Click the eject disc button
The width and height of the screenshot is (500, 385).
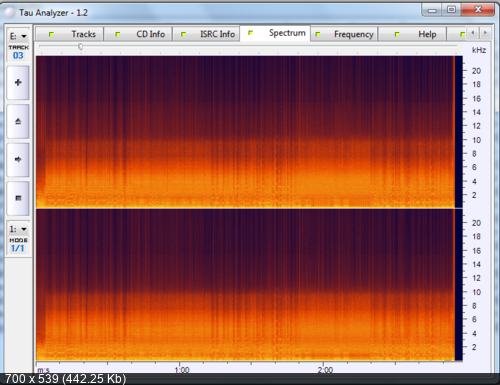pos(18,121)
